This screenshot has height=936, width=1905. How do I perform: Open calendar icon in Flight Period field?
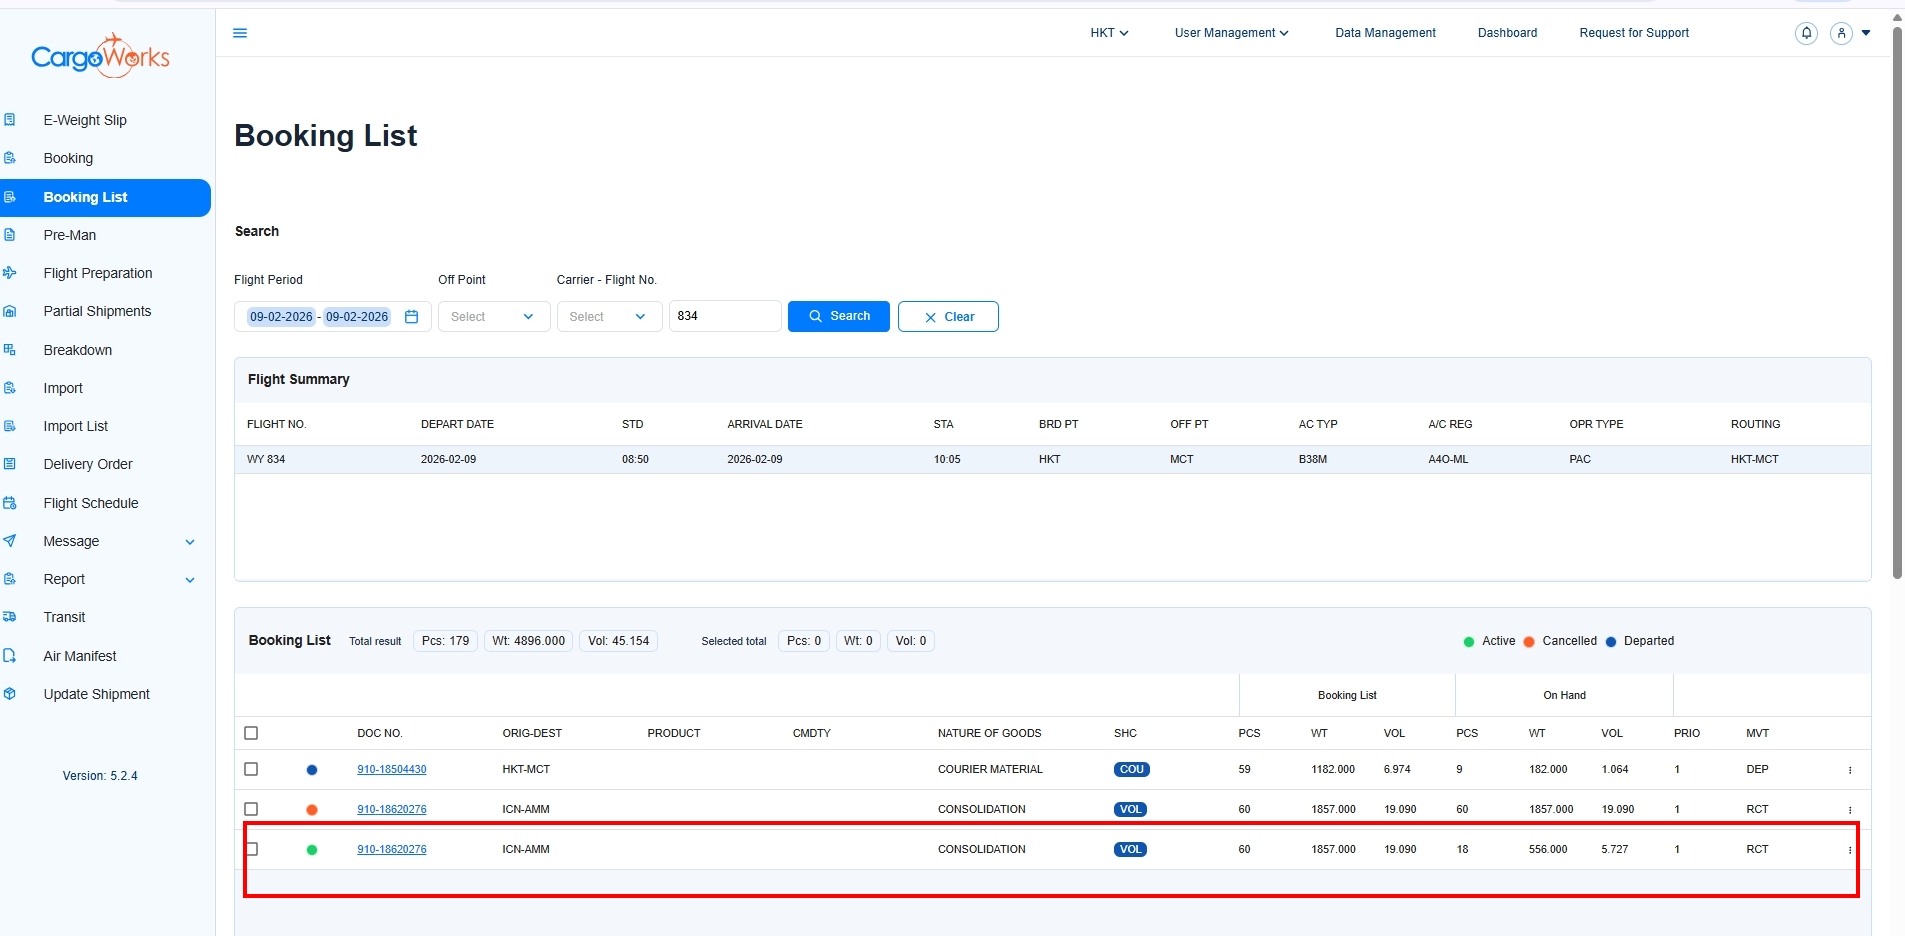point(411,317)
